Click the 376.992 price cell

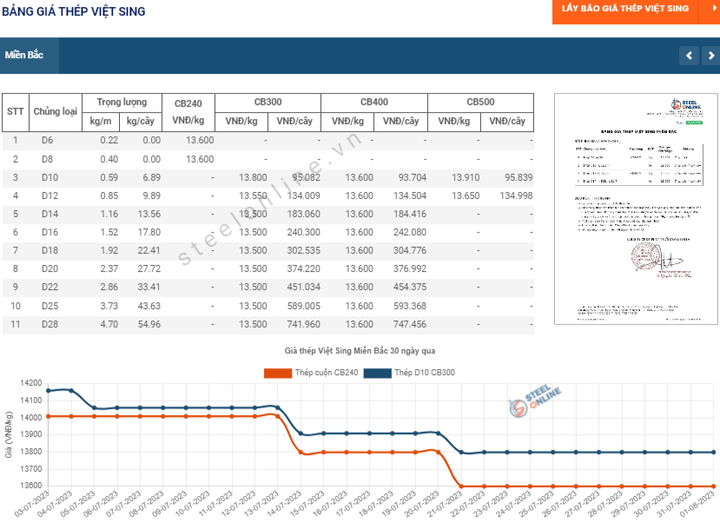[410, 269]
